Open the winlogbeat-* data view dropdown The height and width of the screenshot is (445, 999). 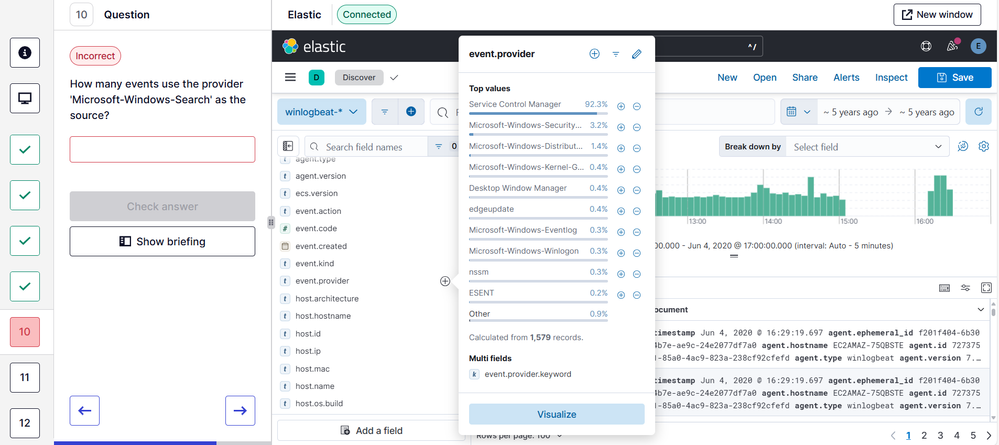click(x=322, y=112)
